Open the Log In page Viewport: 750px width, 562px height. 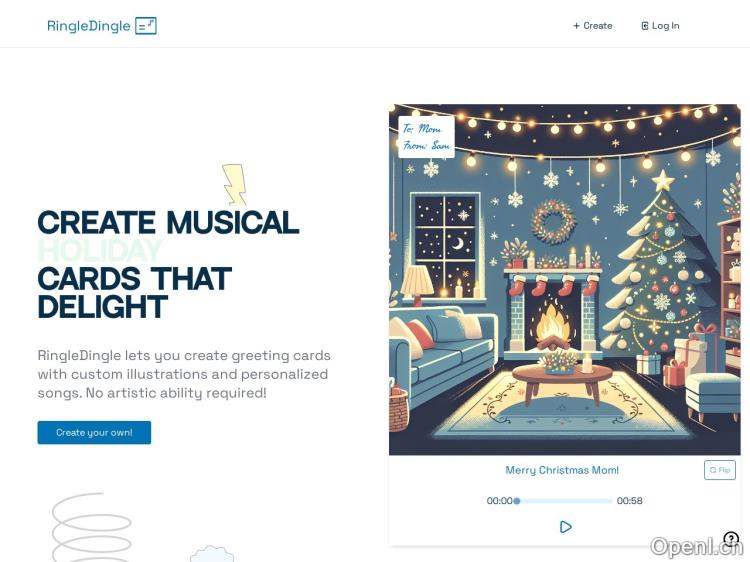pyautogui.click(x=660, y=26)
